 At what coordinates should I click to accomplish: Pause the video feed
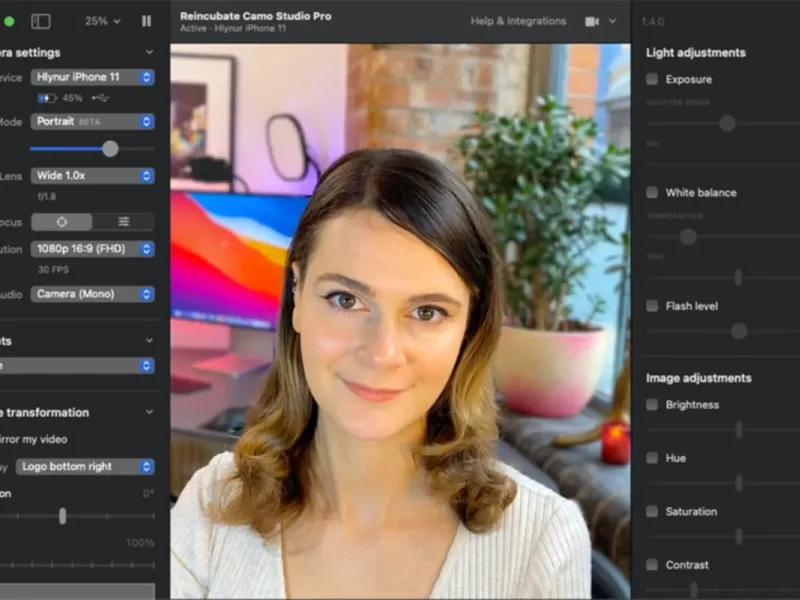[x=146, y=21]
